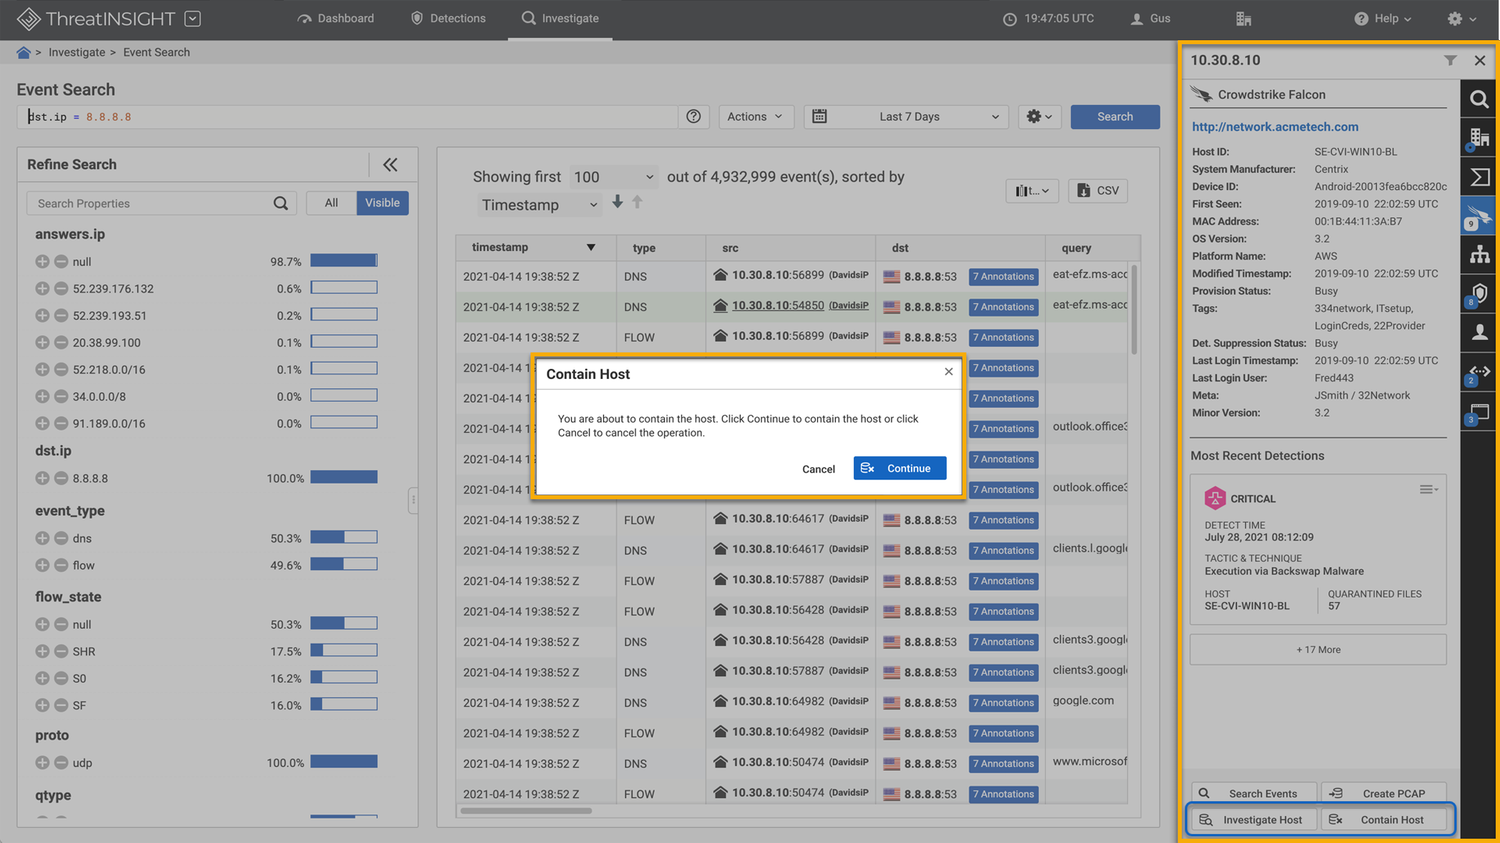Click the clock icon by 19:47:05 UTC
Screen dimensions: 1500x843
click(1009, 19)
